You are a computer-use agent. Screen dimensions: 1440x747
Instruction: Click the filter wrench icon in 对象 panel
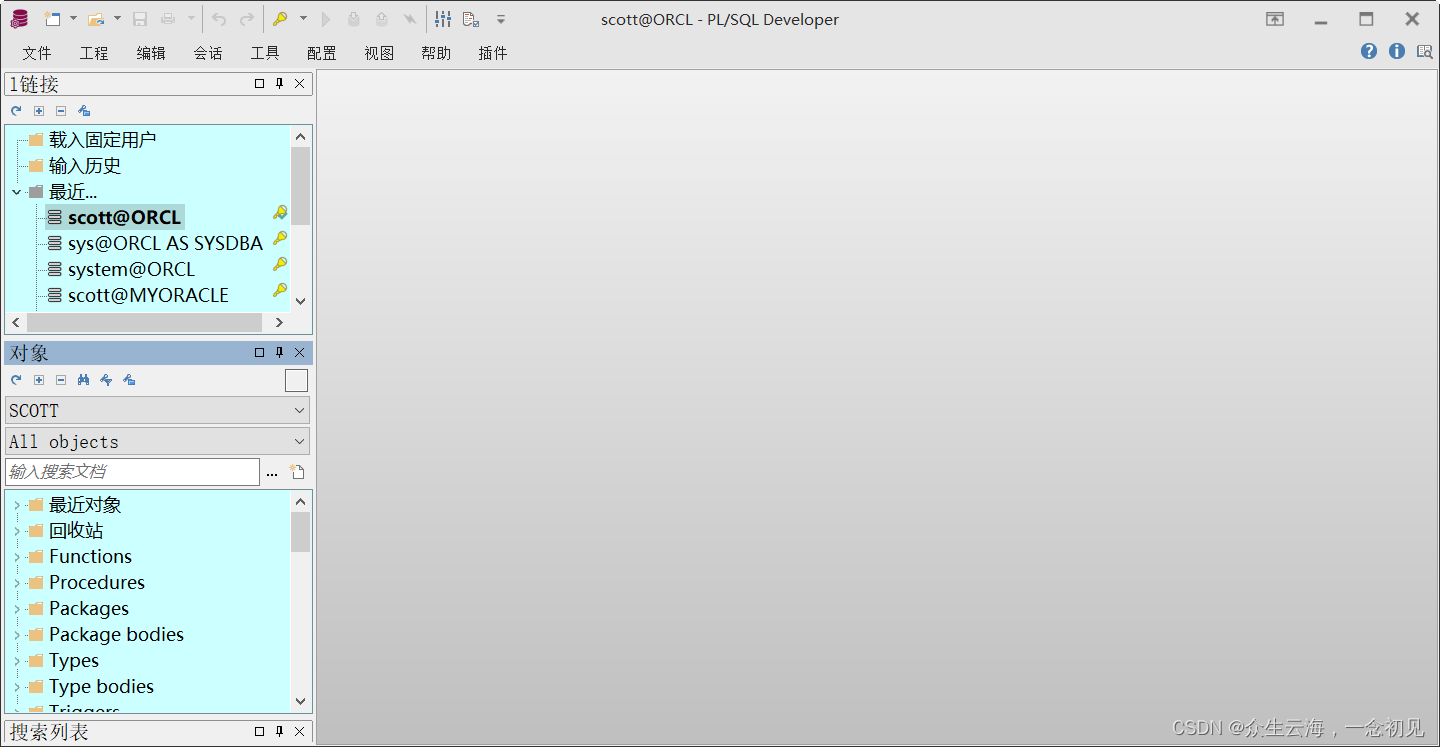pyautogui.click(x=106, y=380)
